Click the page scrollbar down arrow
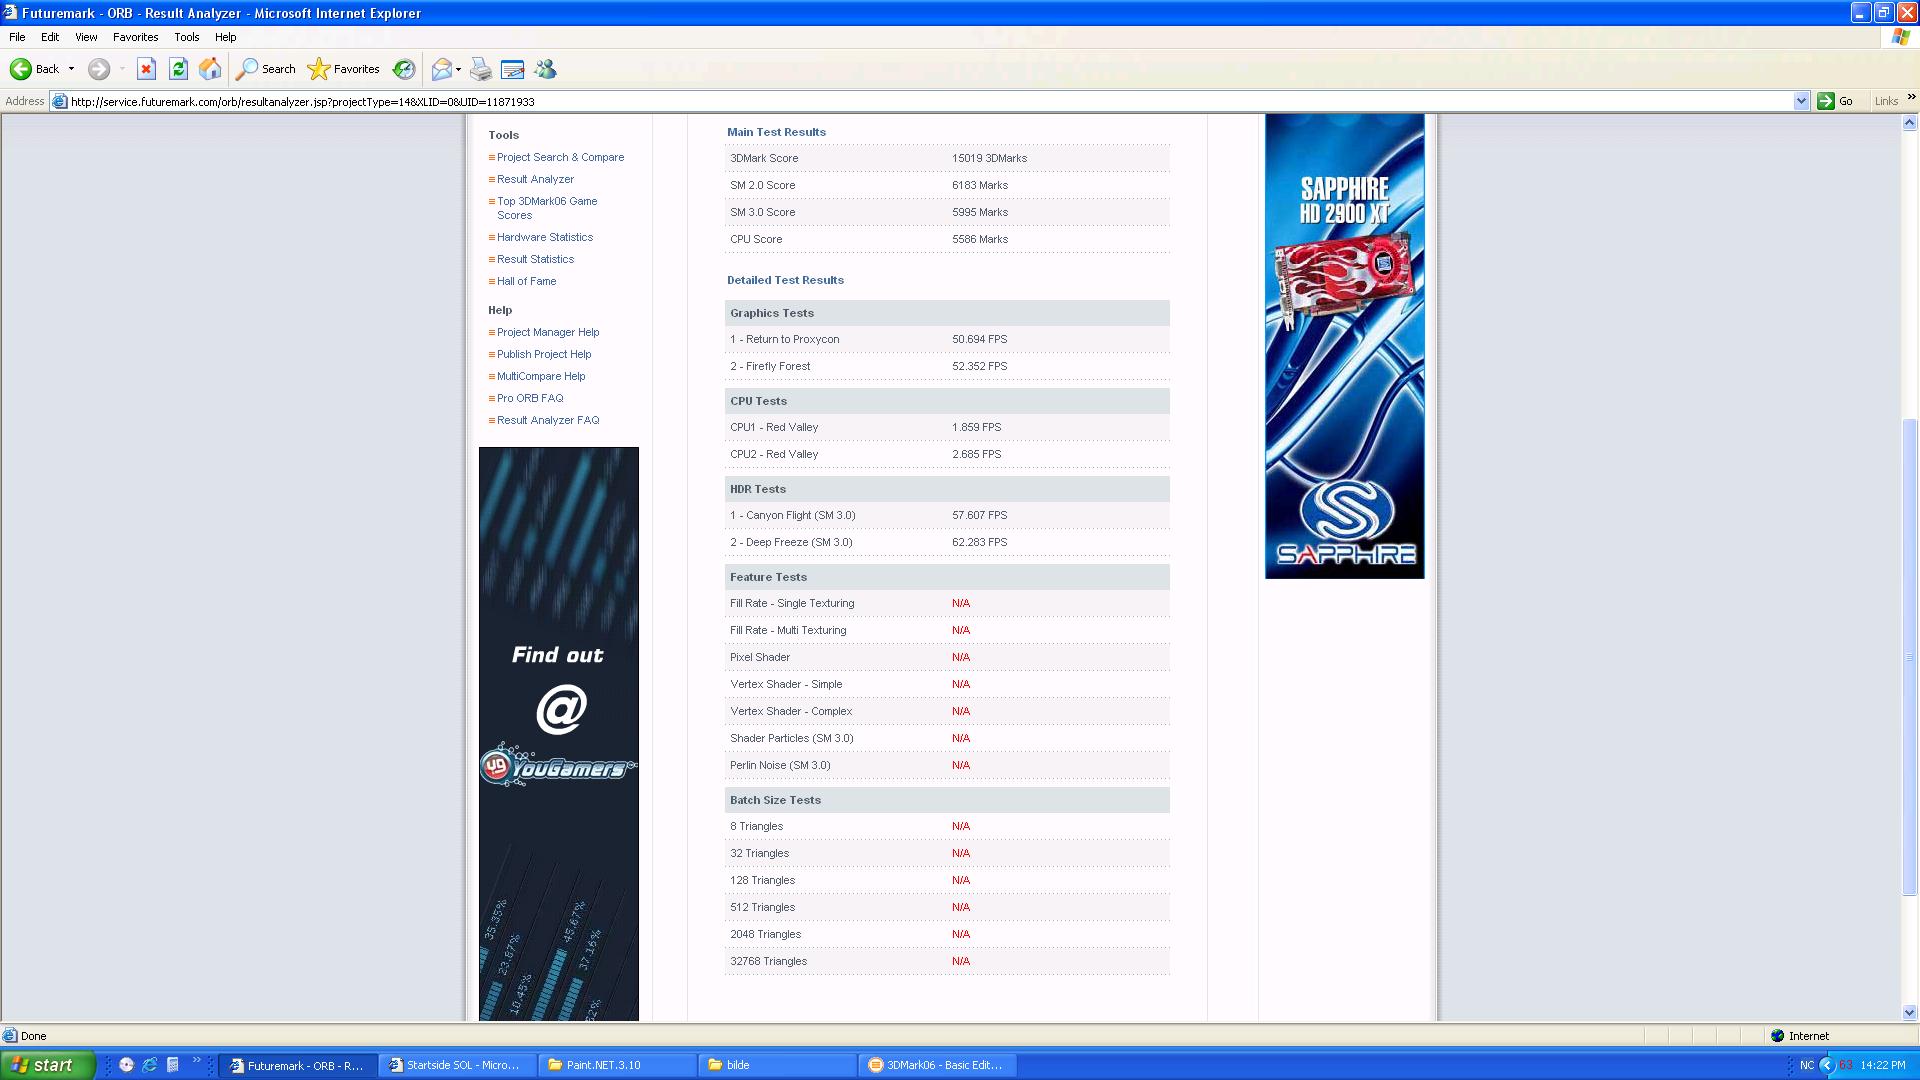This screenshot has height=1080, width=1920. [x=1909, y=1012]
